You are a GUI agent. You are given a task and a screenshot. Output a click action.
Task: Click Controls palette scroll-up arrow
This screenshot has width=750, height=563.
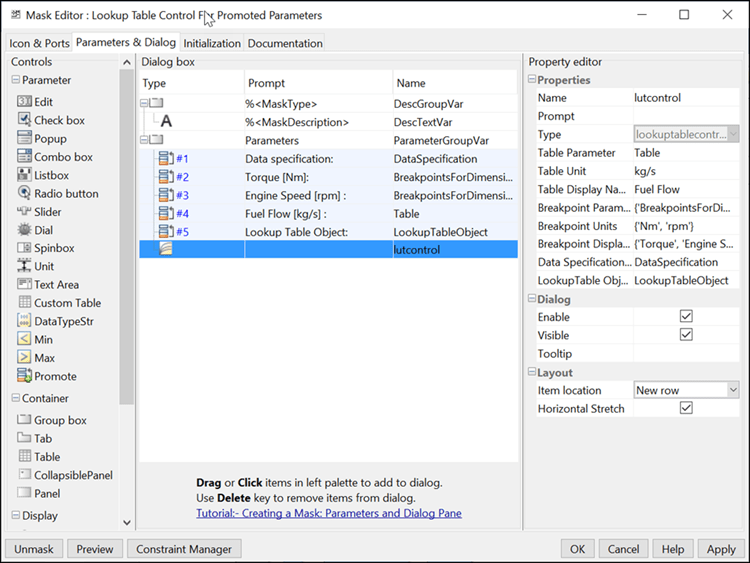[x=127, y=62]
